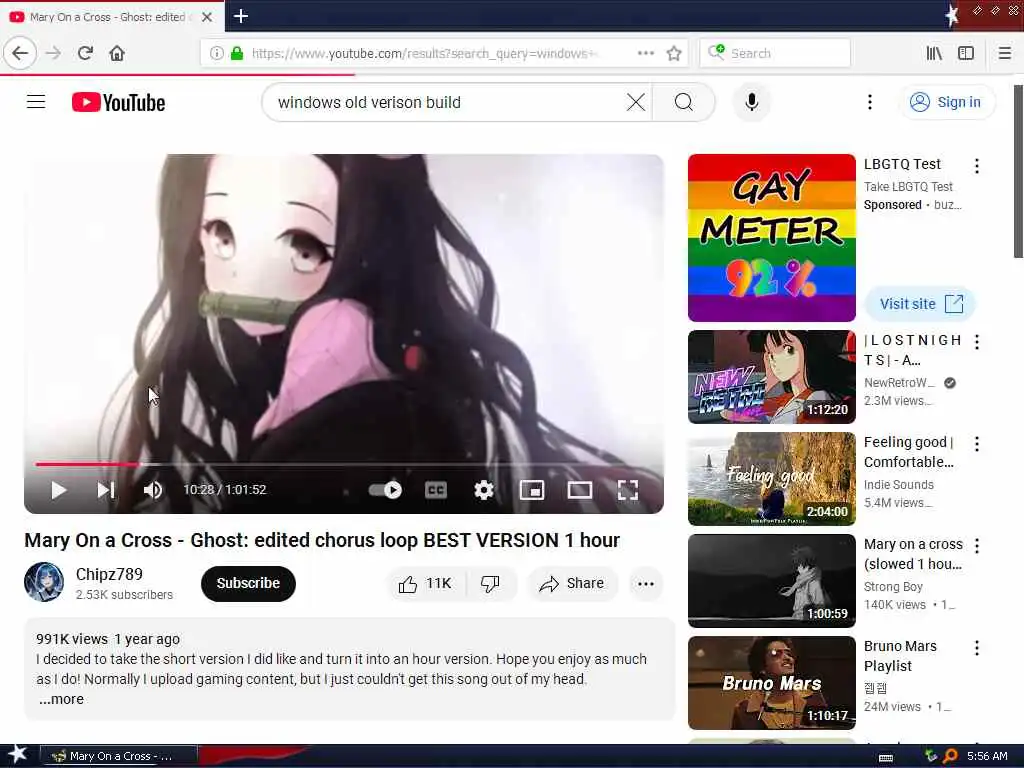Open options for LBGTQ Test ad

click(x=976, y=166)
